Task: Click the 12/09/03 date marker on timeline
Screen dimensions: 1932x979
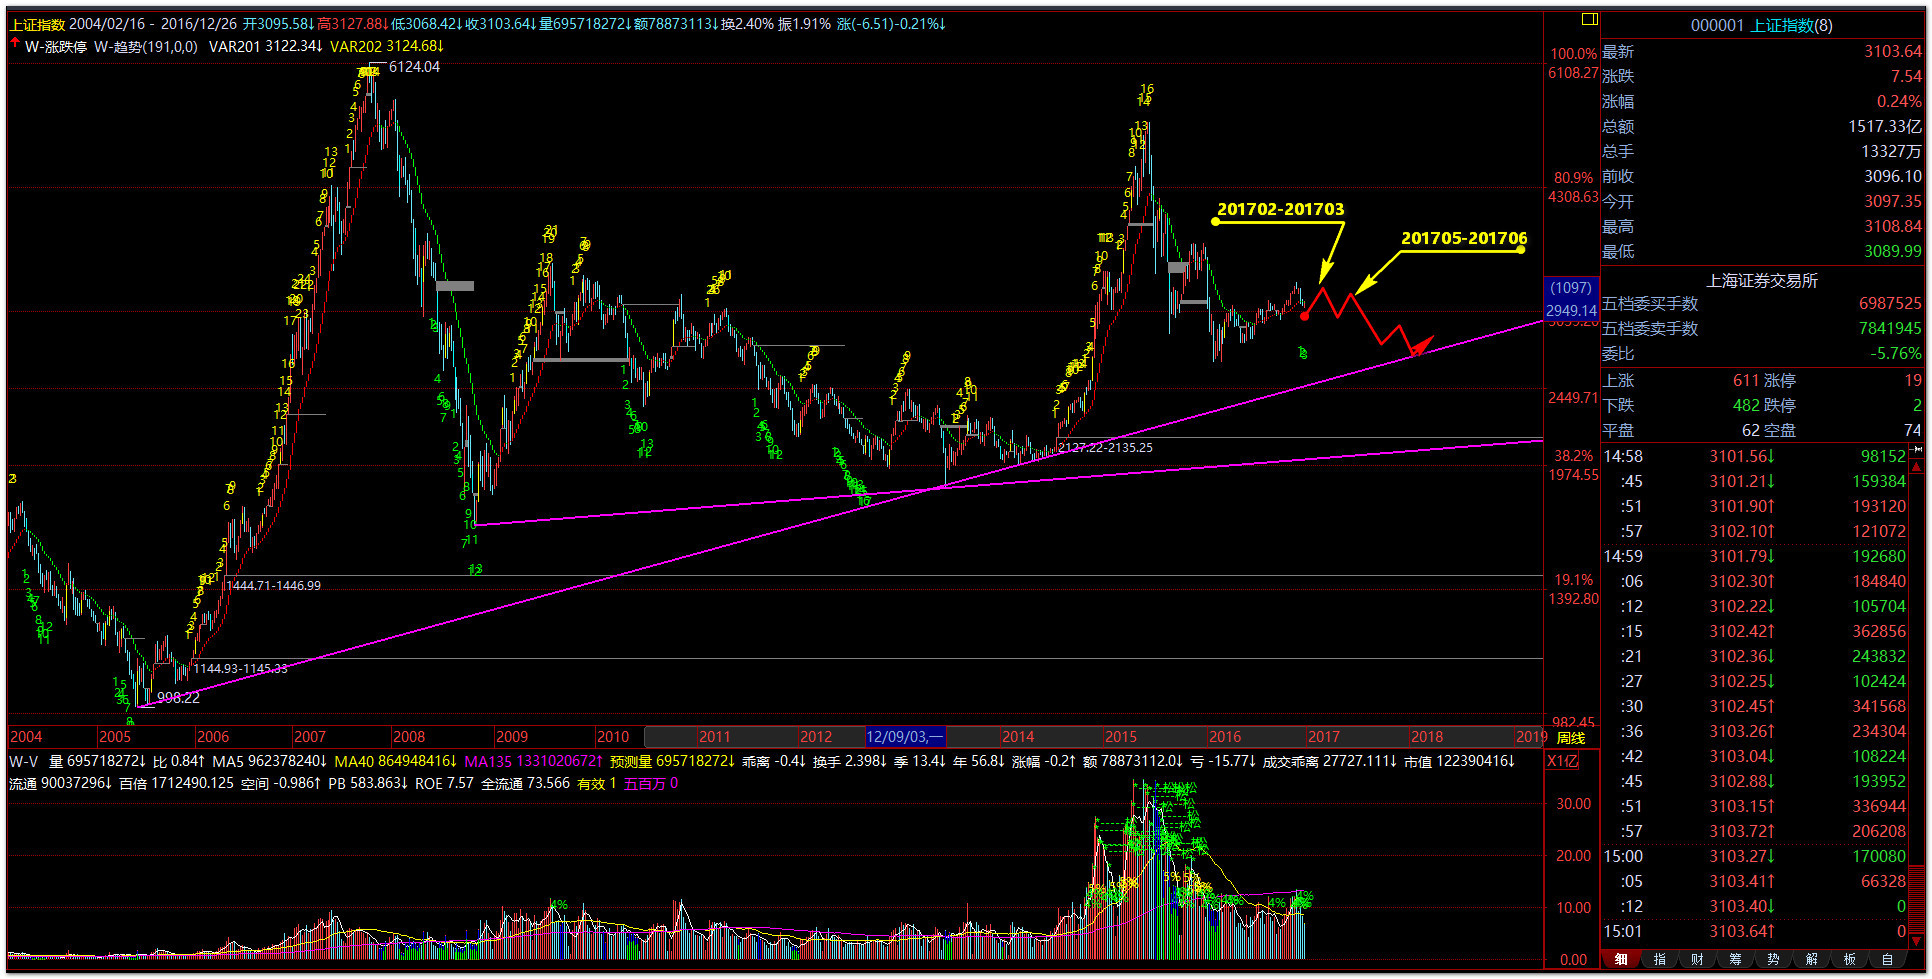Action: point(904,737)
